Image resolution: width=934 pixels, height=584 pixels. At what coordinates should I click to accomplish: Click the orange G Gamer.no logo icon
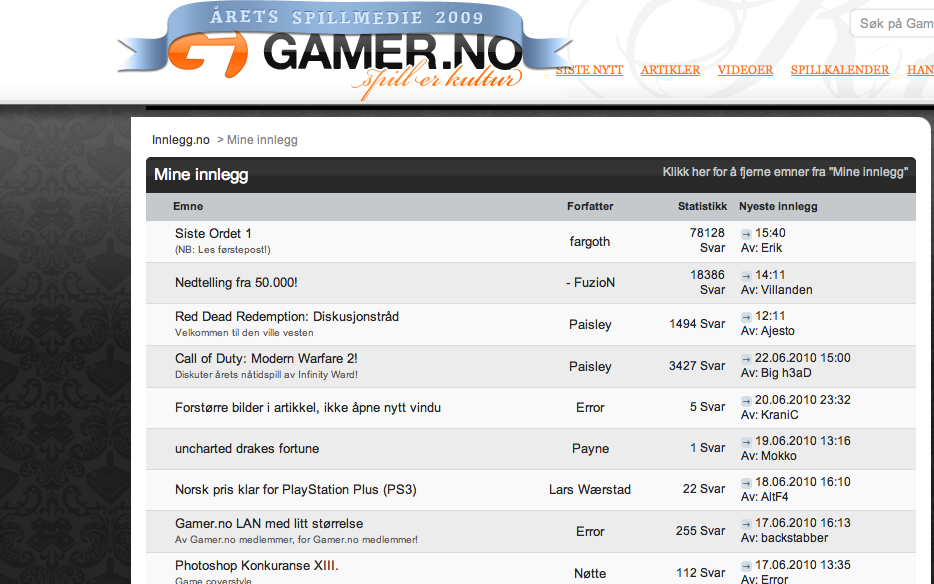click(x=207, y=54)
